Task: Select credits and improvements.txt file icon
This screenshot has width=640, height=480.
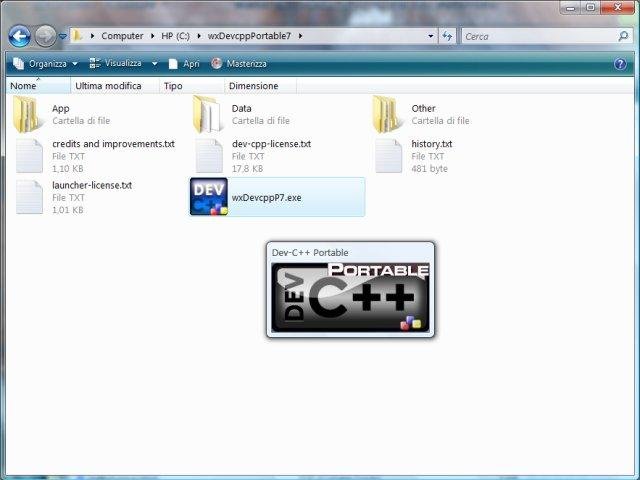Action: pyautogui.click(x=29, y=156)
